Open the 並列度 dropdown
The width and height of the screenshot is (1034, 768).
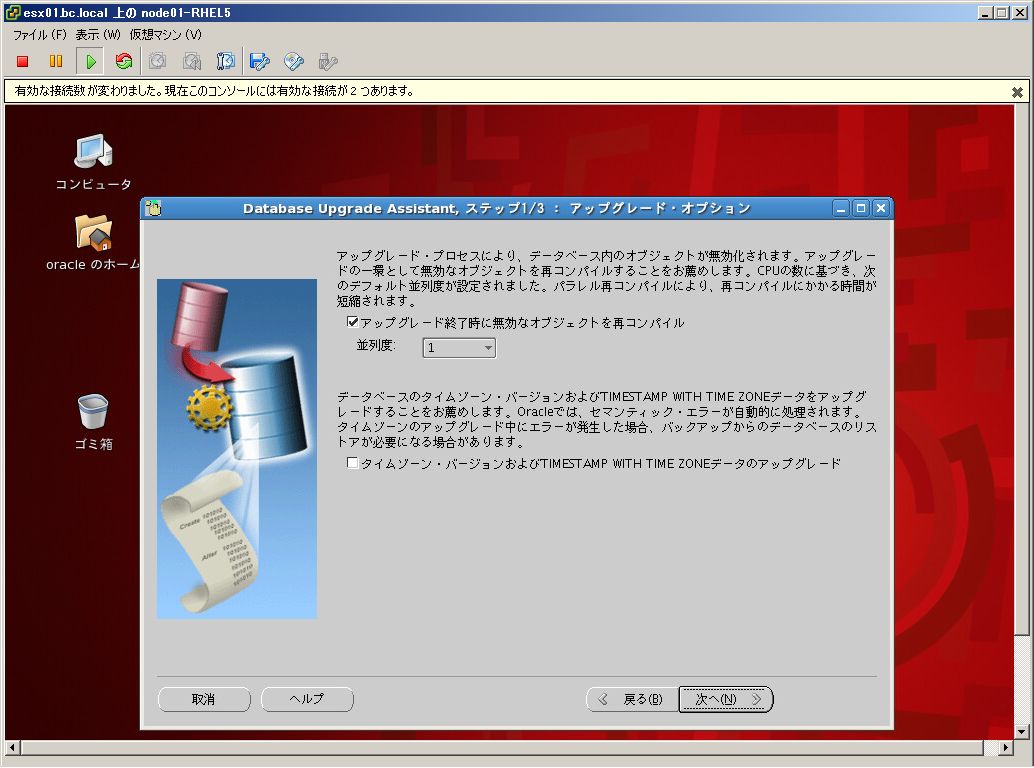tap(459, 347)
